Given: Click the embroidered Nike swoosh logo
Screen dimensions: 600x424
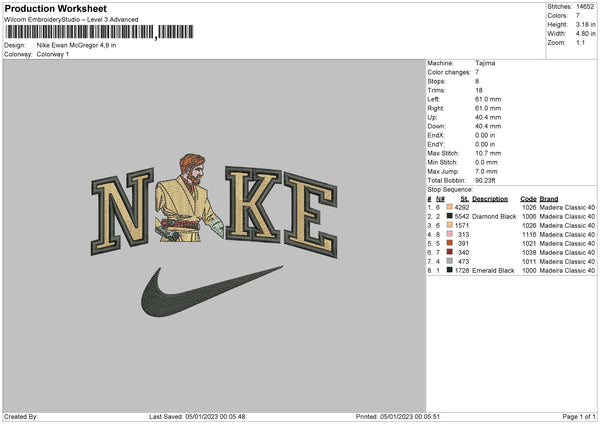Looking at the screenshot, I should tap(212, 291).
